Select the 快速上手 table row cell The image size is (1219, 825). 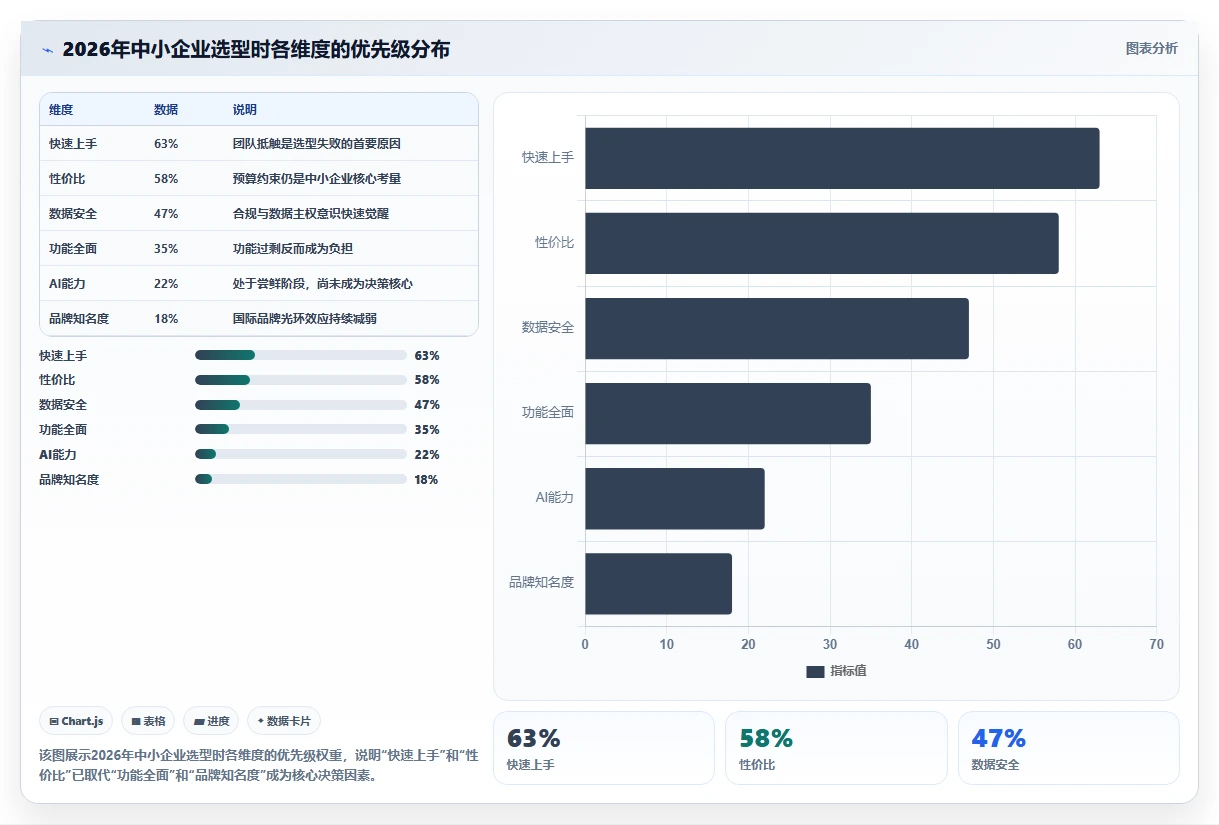(73, 144)
